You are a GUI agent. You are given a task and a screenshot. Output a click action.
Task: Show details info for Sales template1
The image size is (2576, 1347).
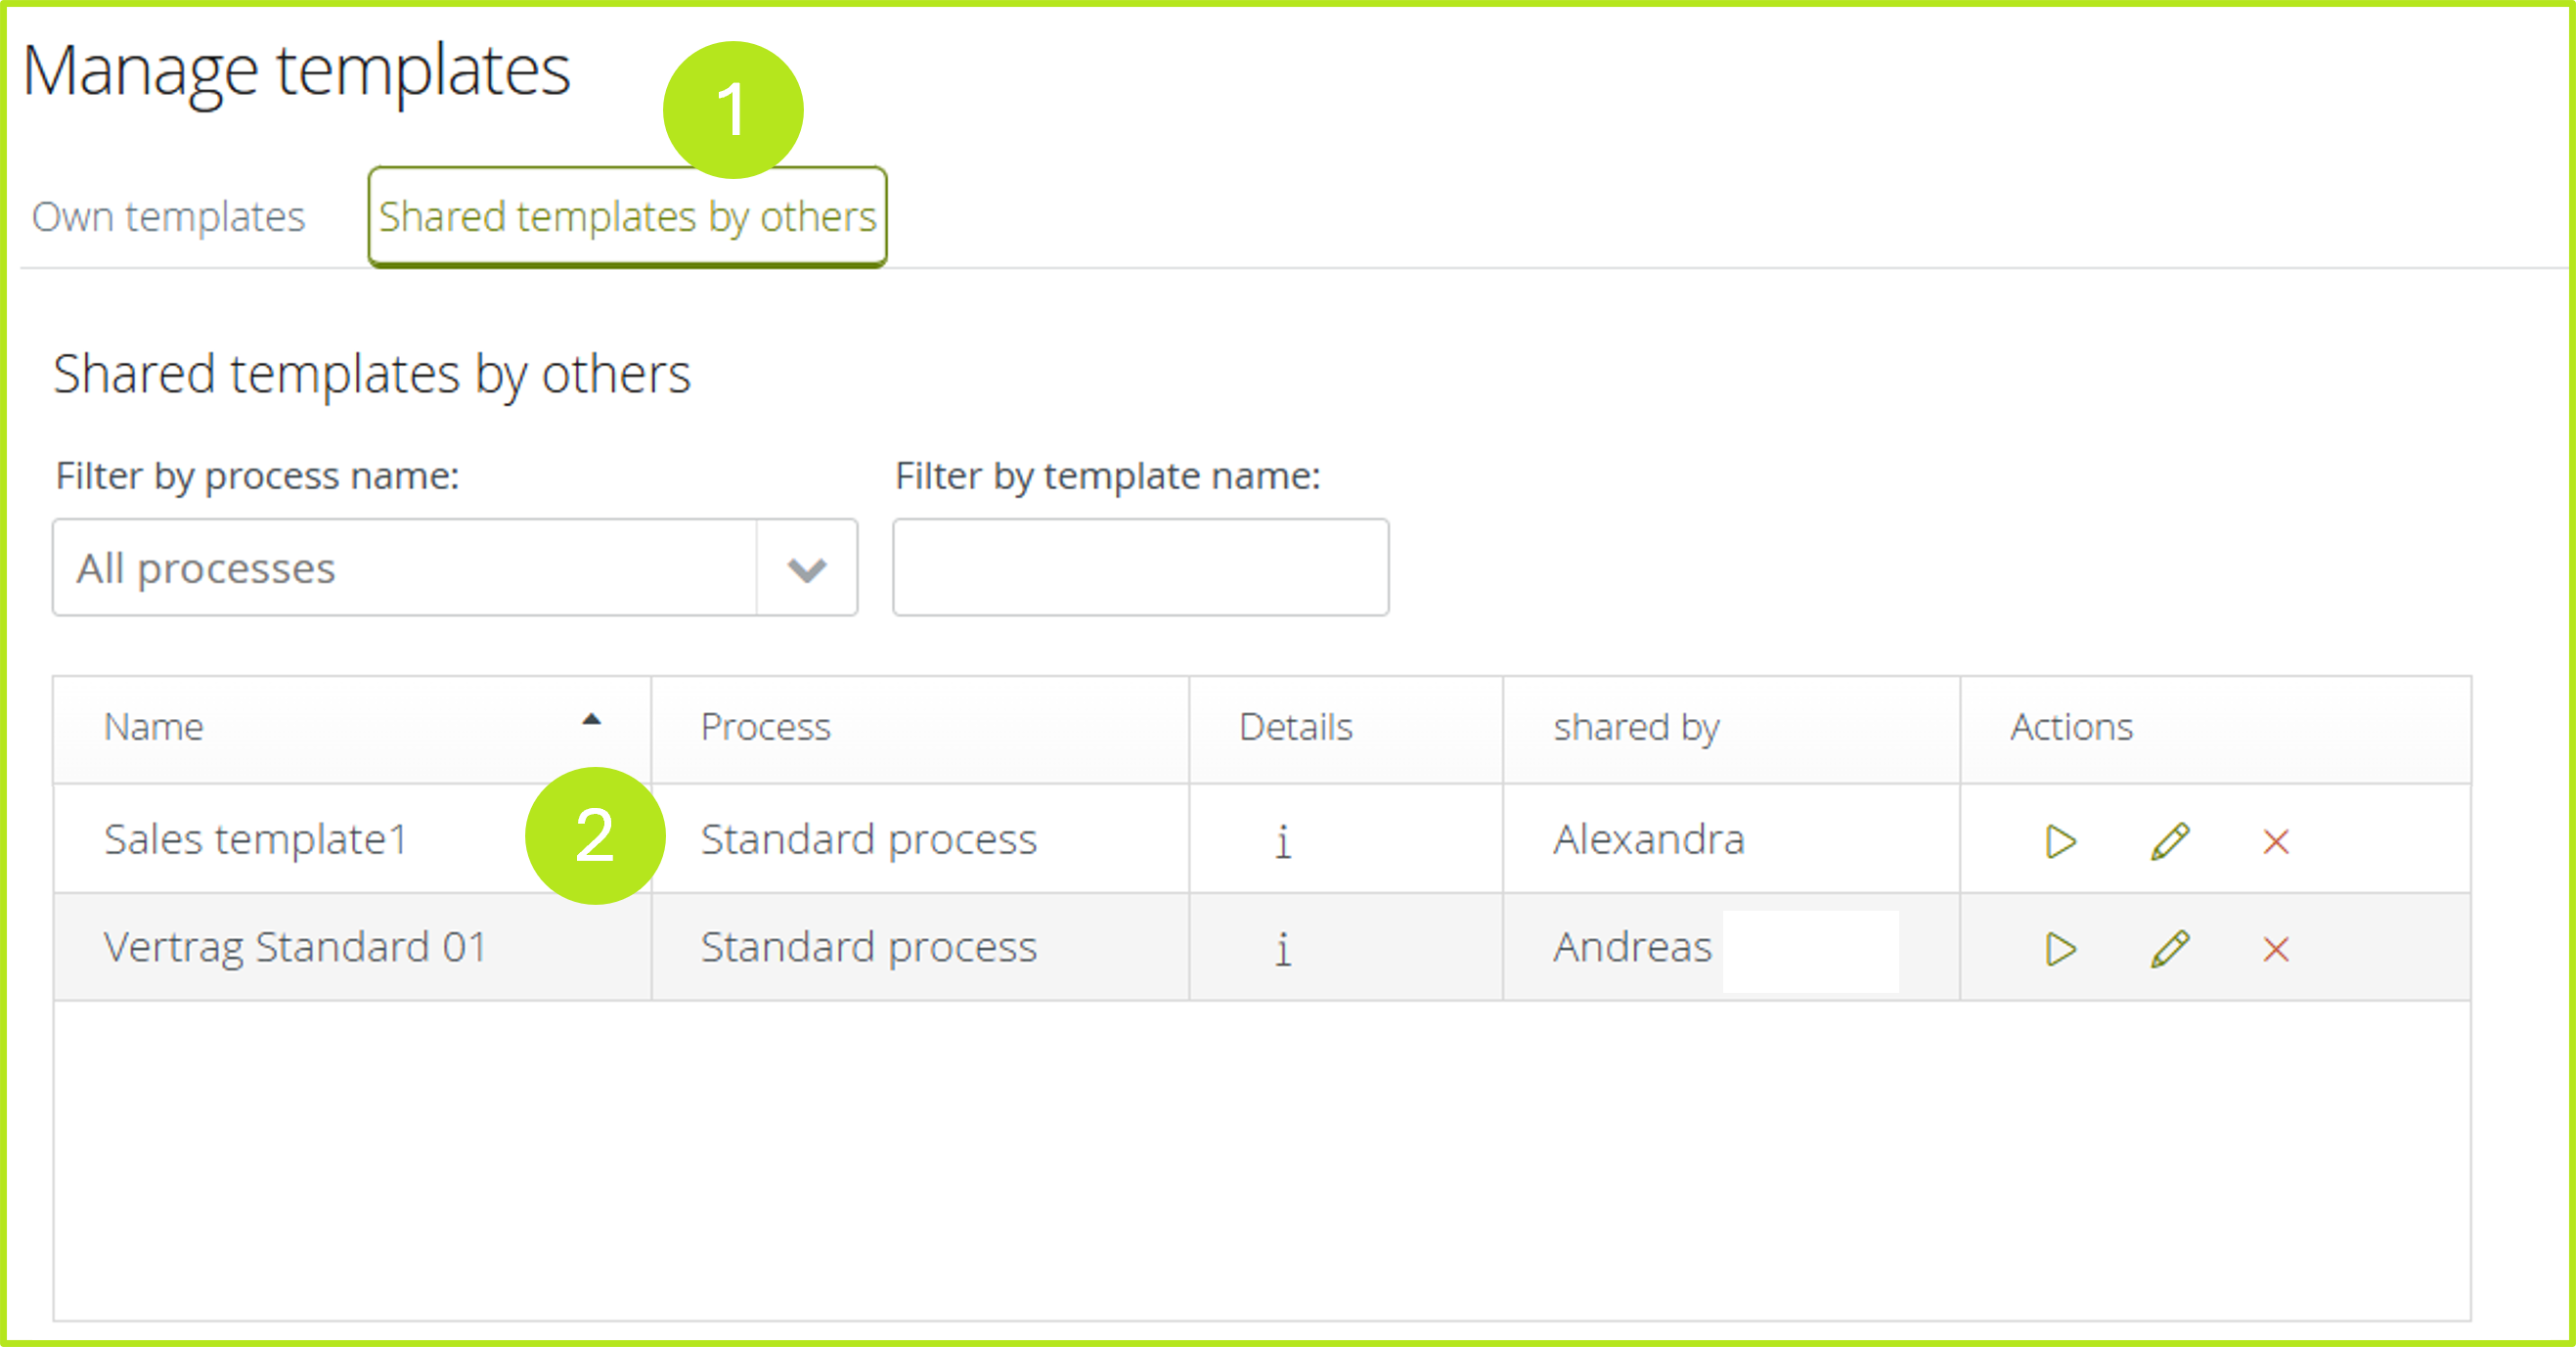pos(1283,842)
